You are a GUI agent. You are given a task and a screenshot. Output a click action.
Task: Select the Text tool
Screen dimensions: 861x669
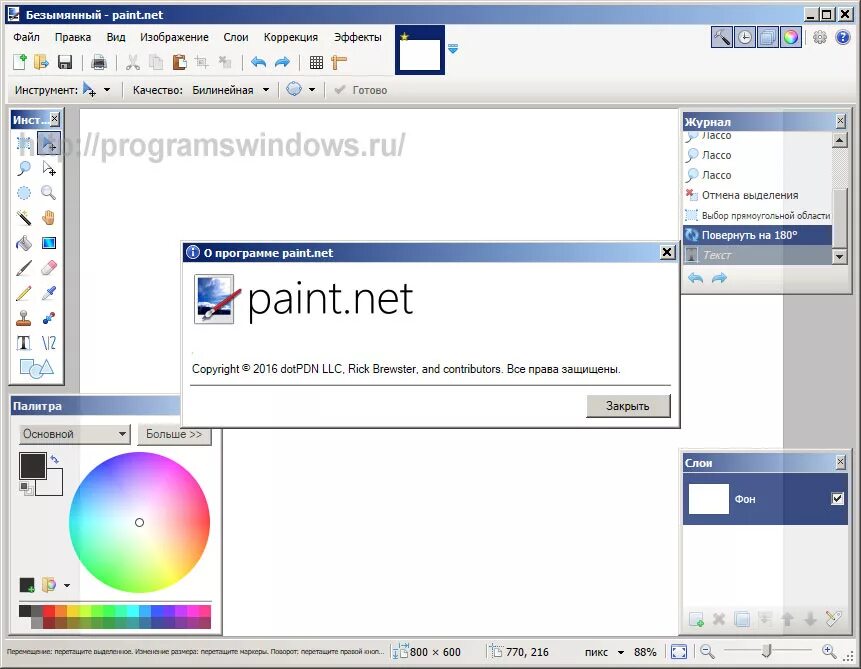click(x=24, y=343)
